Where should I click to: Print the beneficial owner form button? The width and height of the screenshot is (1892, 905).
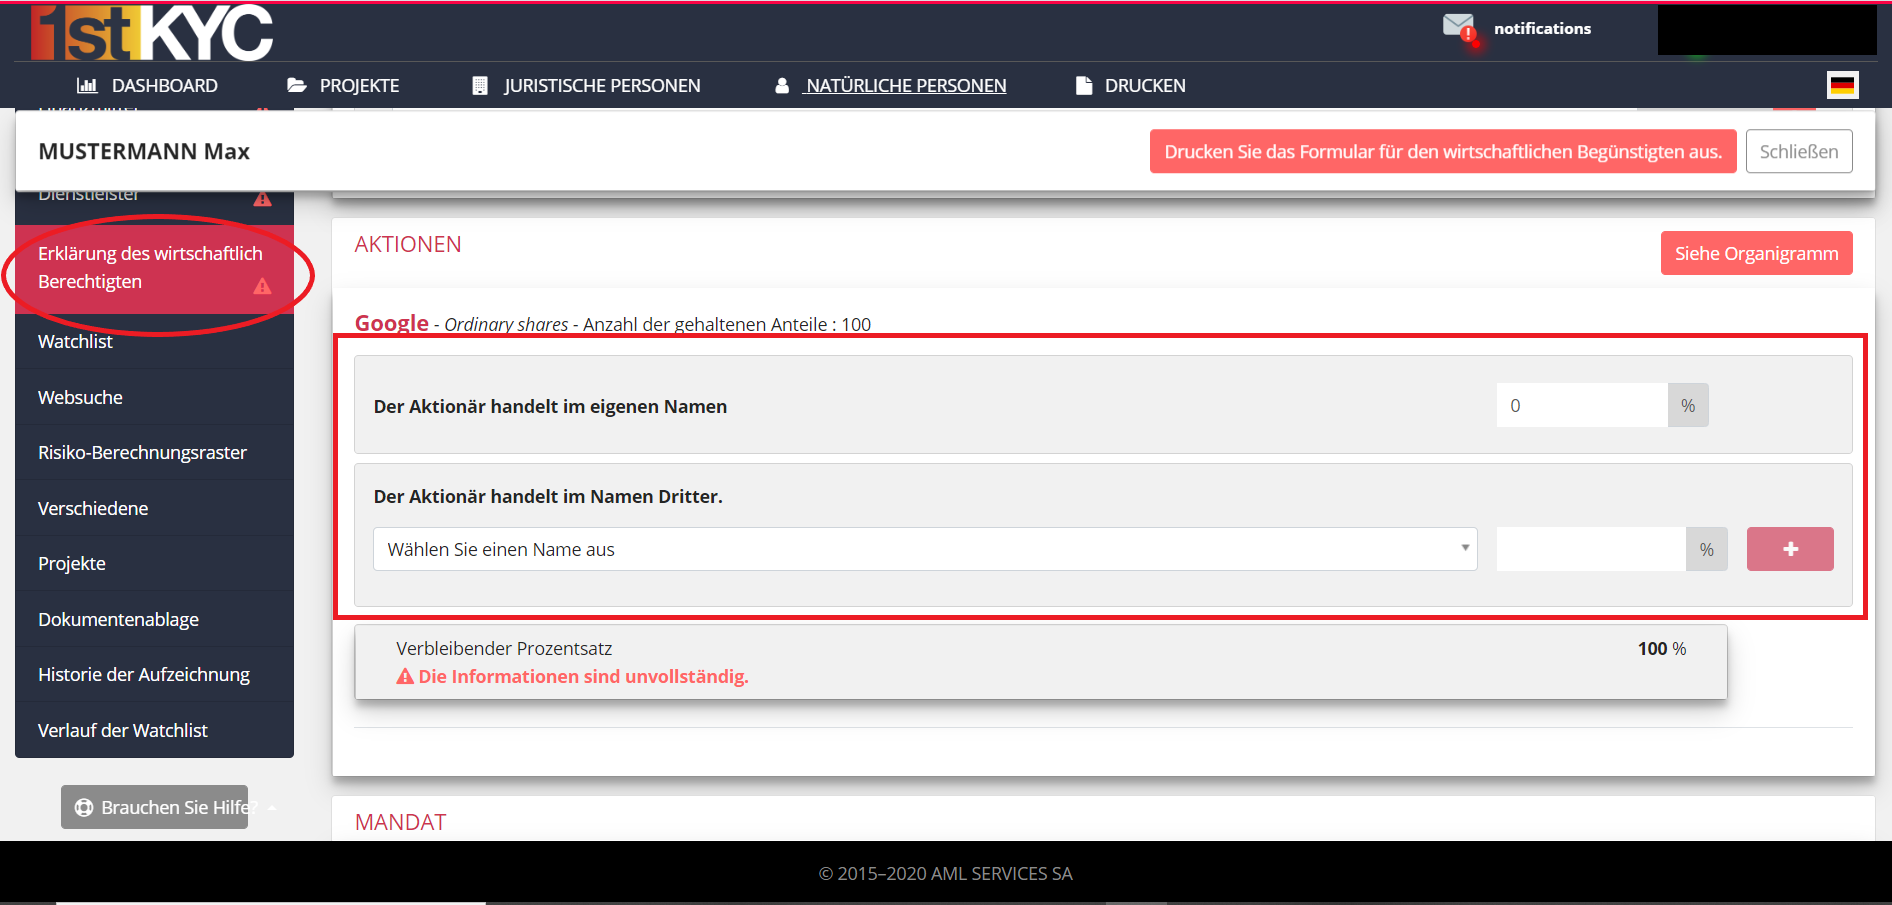1443,151
